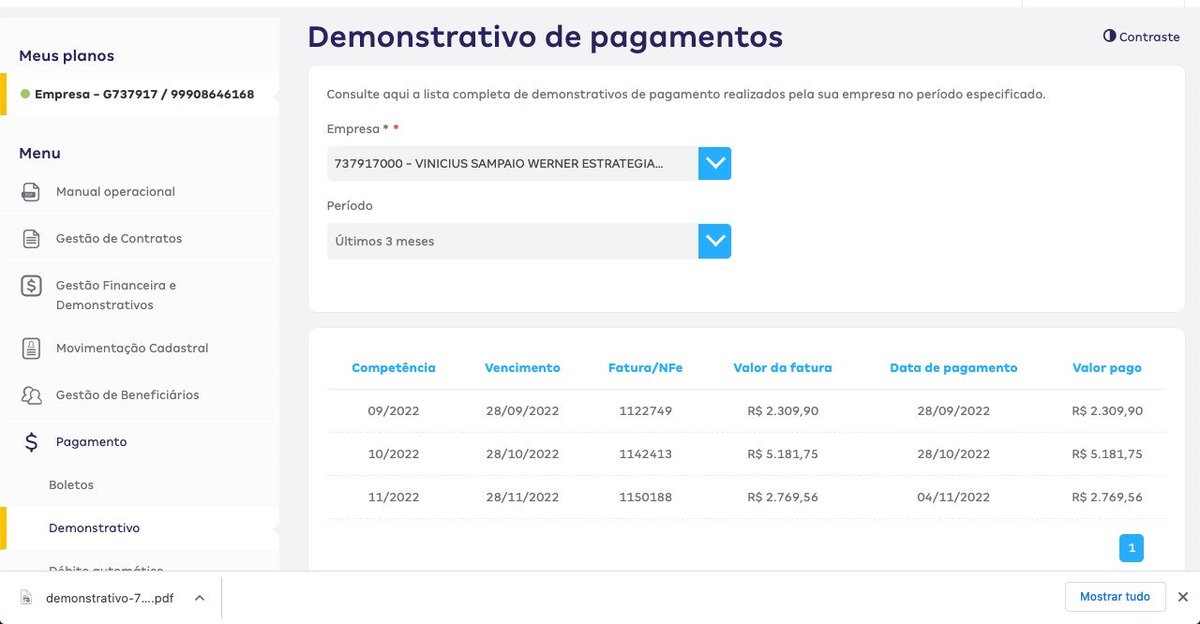Click vencimento 28/11/2022 cell
Viewport: 1200px width, 624px height.
click(523, 497)
